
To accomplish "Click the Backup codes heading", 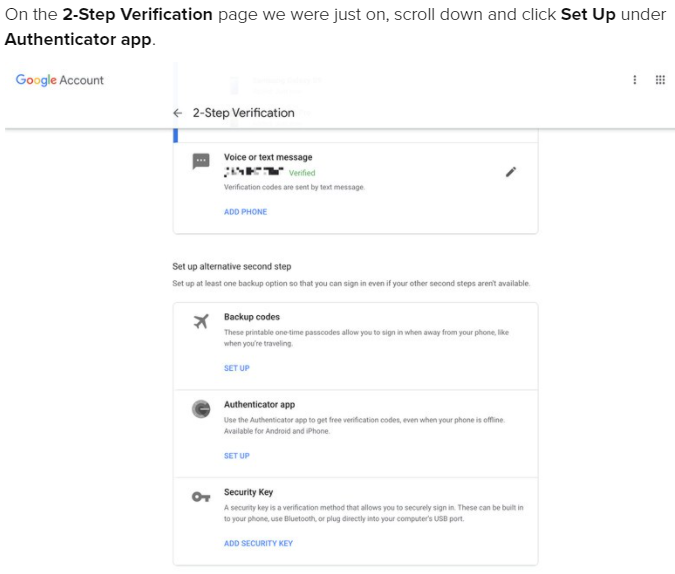I will 252,317.
